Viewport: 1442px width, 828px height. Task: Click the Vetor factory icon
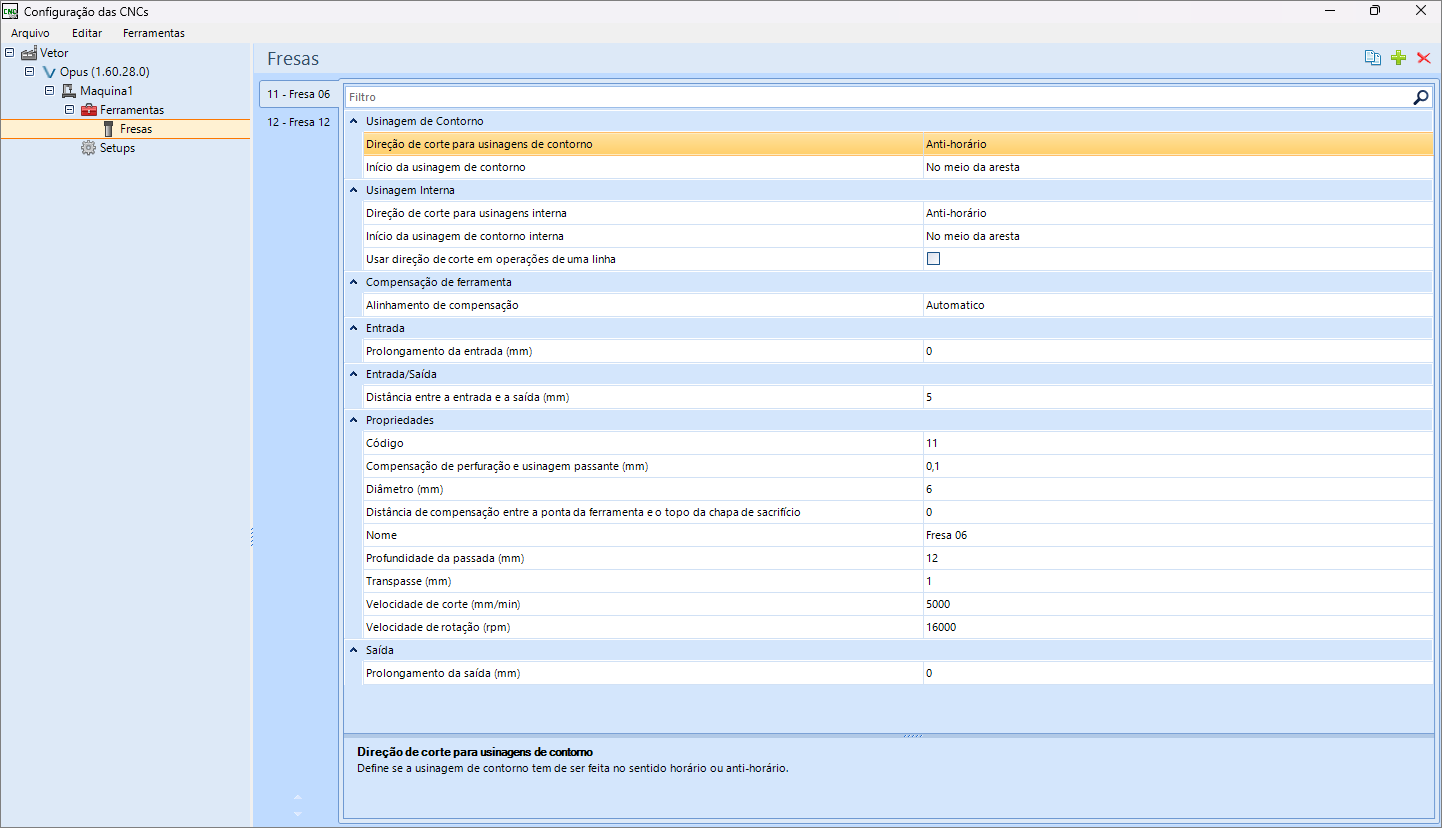point(28,53)
